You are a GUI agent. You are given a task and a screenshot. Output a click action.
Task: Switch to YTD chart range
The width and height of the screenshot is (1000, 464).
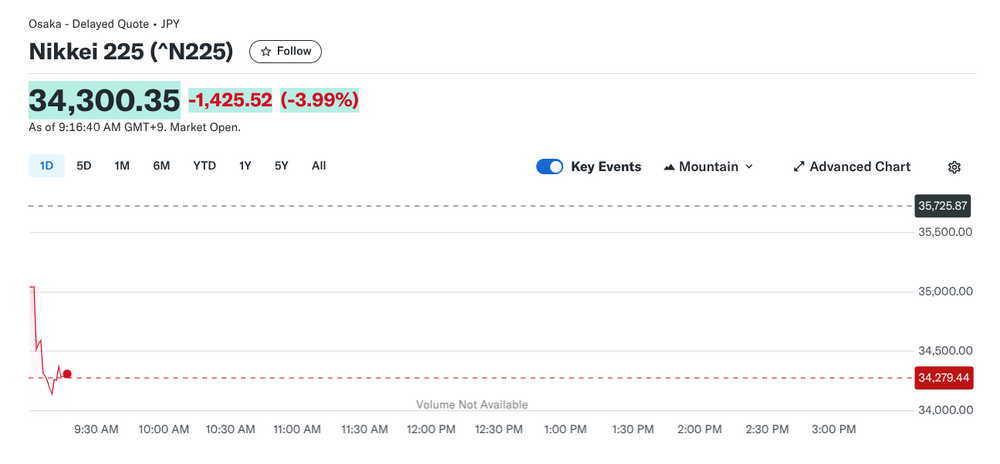coord(204,166)
